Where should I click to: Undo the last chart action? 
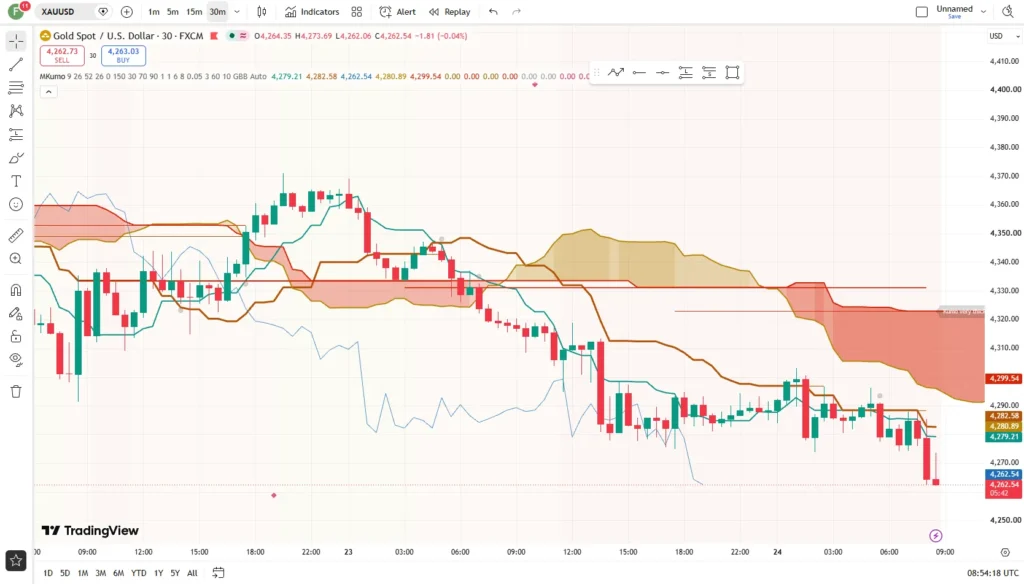[493, 12]
